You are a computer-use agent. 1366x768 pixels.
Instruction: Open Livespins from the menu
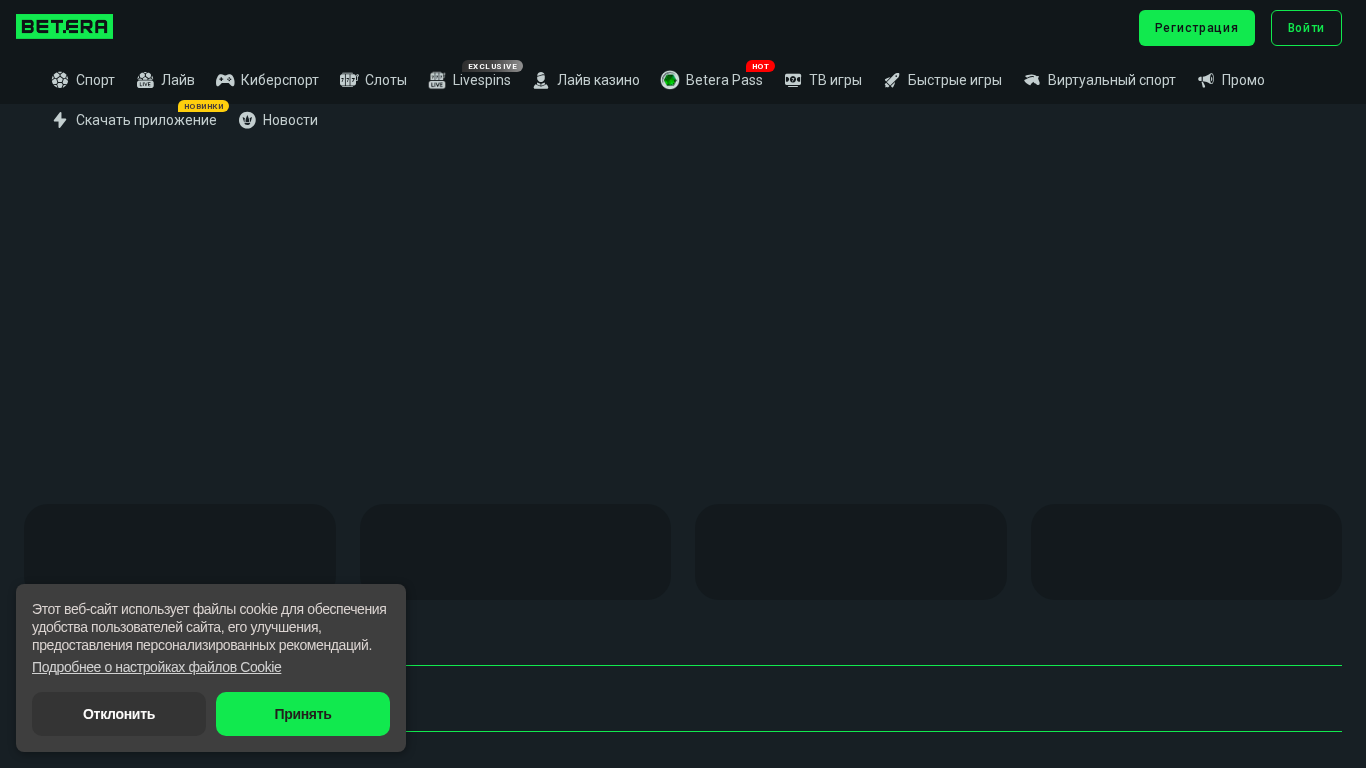482,80
